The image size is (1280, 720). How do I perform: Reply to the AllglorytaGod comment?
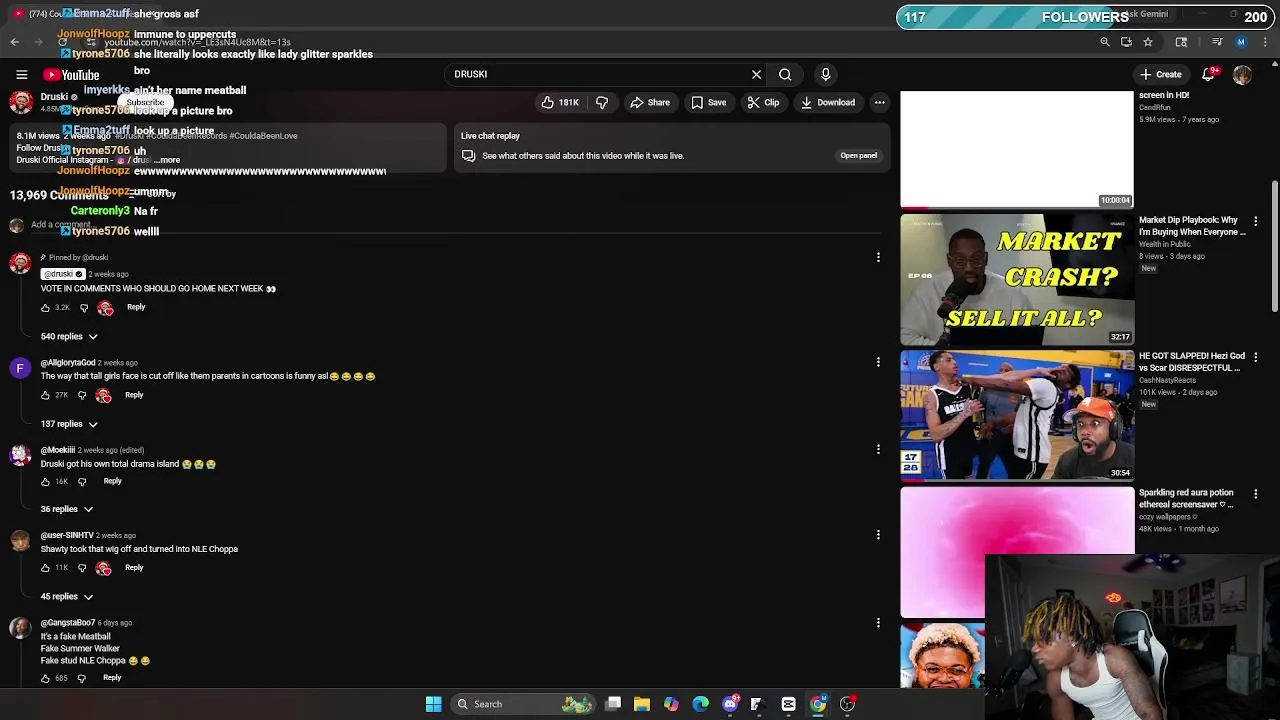(134, 395)
